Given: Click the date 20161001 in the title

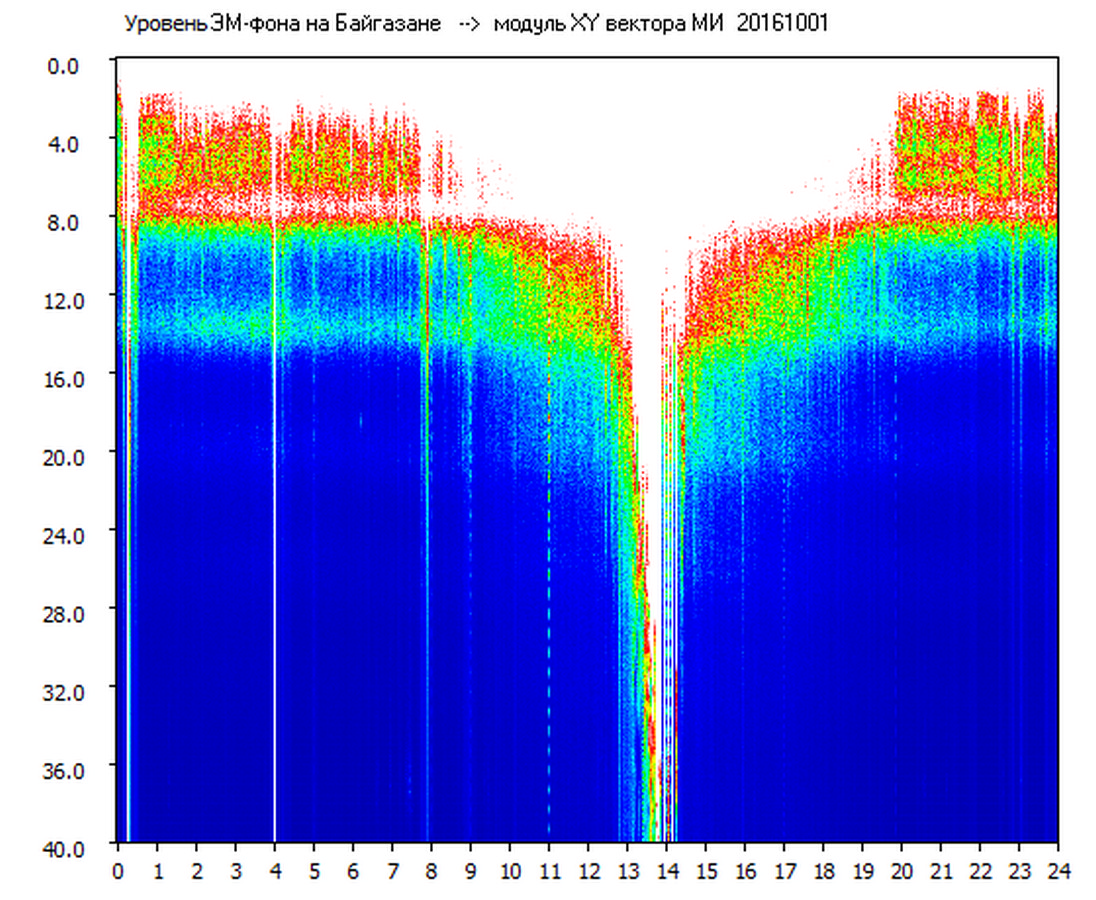Looking at the screenshot, I should 783,24.
